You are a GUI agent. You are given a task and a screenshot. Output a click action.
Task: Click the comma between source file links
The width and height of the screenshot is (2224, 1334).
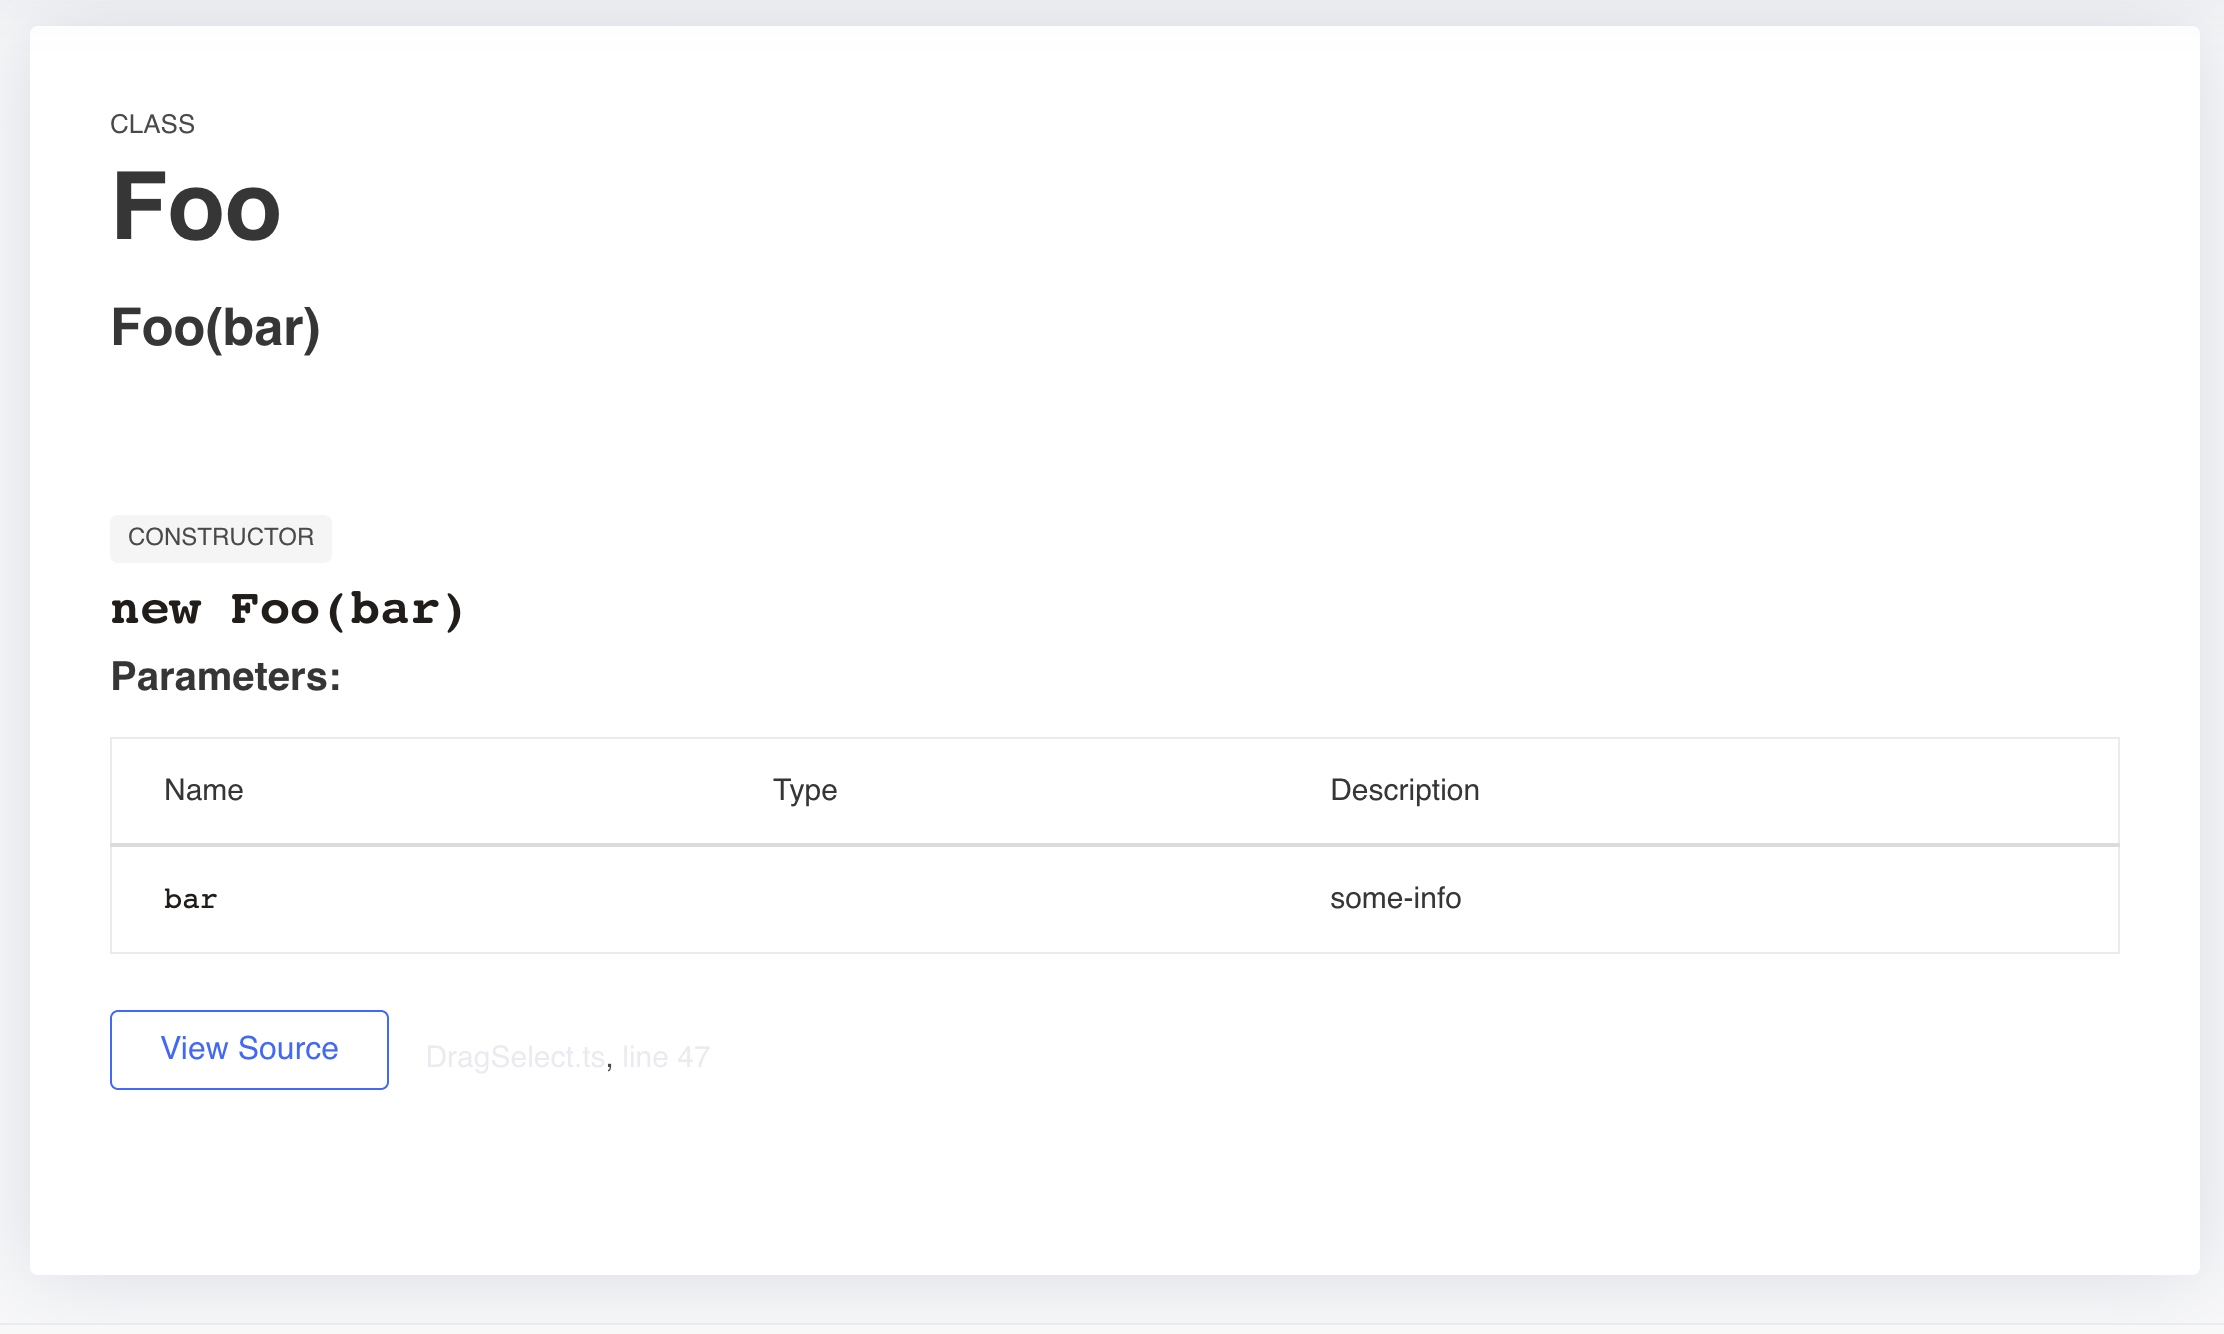[609, 1062]
